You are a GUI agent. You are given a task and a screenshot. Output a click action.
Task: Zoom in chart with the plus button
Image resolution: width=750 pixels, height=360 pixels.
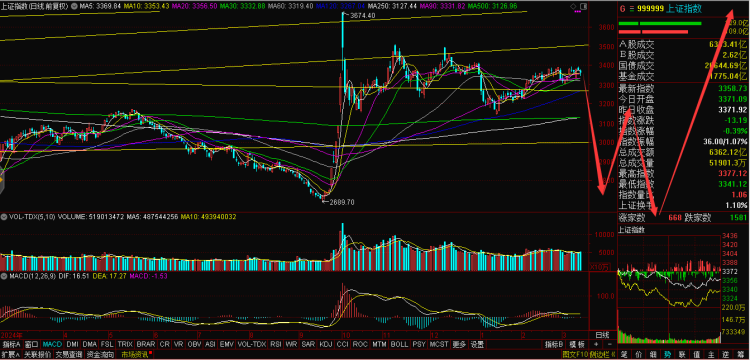point(596,344)
